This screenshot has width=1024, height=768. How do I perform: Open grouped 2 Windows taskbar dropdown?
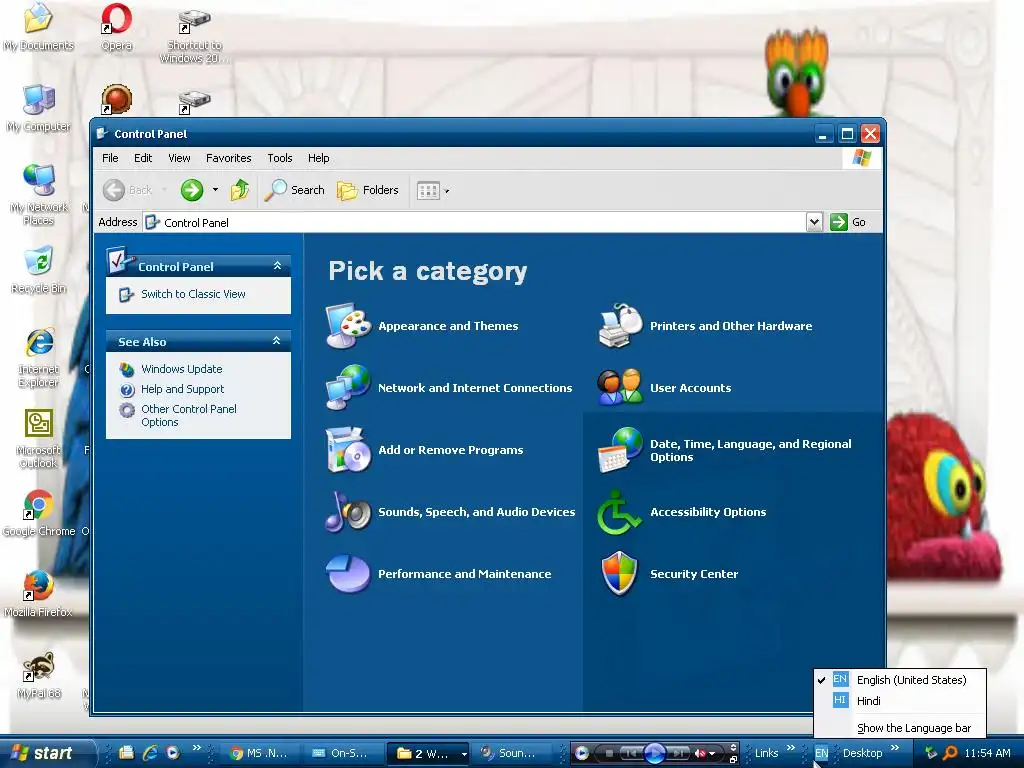(x=464, y=754)
